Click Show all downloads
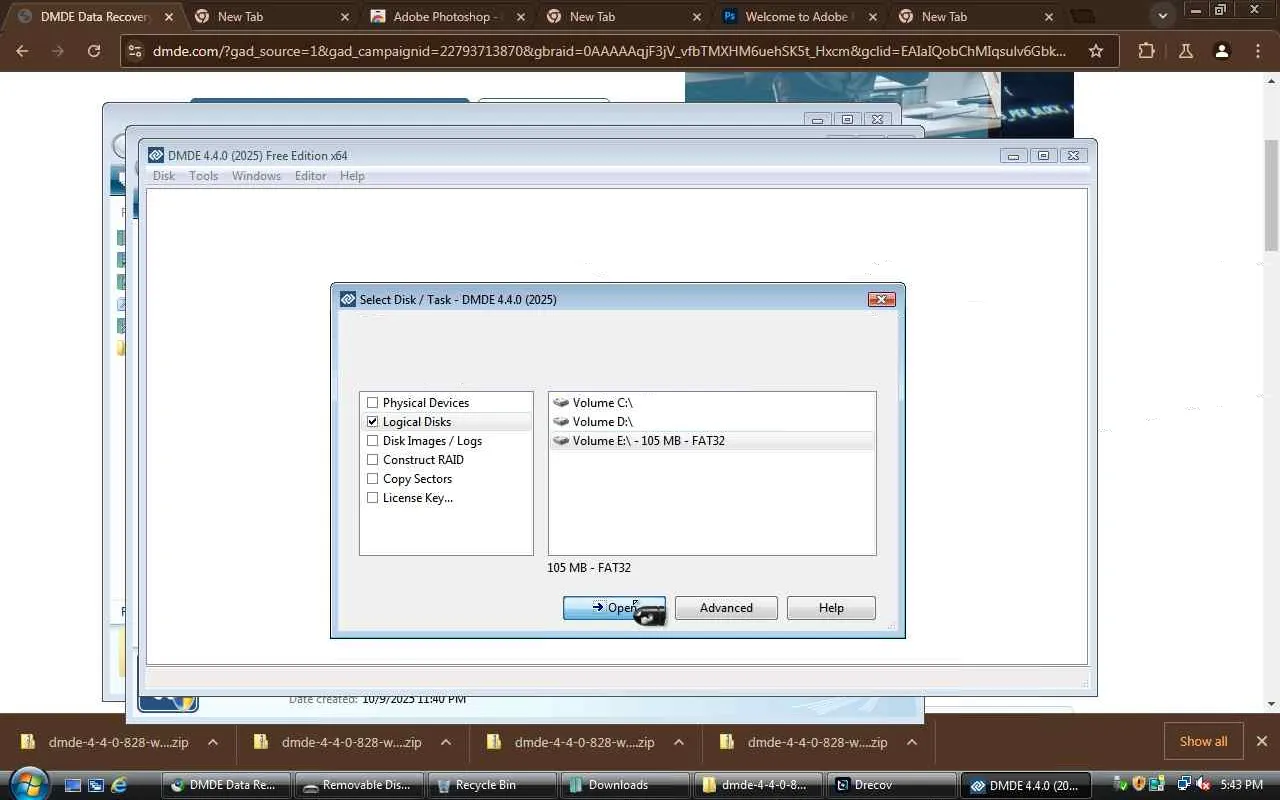 coord(1204,742)
